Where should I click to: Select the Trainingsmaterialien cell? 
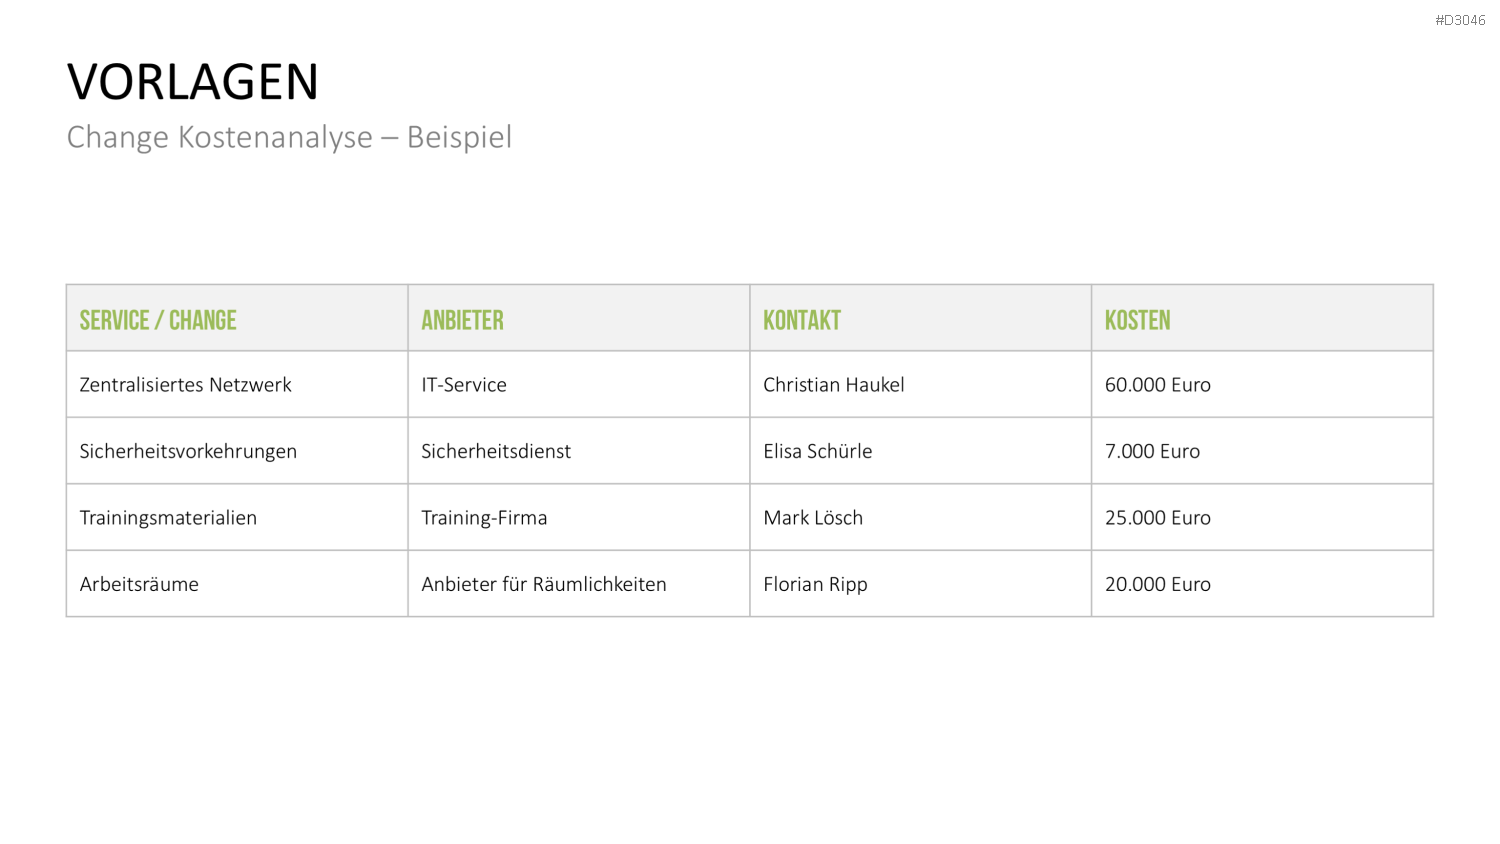[x=237, y=517]
